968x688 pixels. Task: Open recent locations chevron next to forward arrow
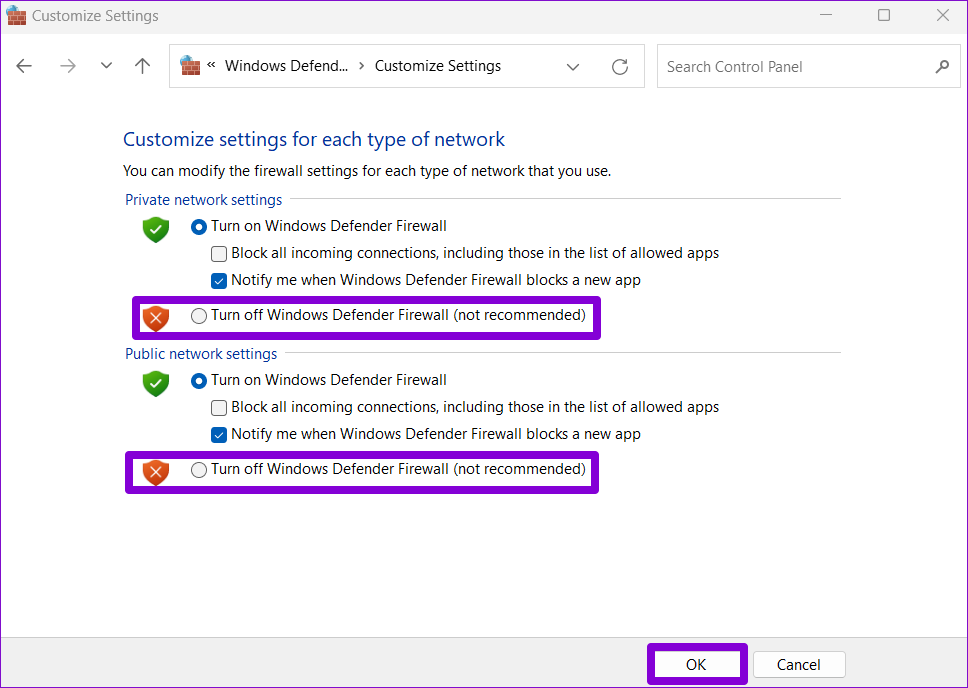tap(106, 65)
